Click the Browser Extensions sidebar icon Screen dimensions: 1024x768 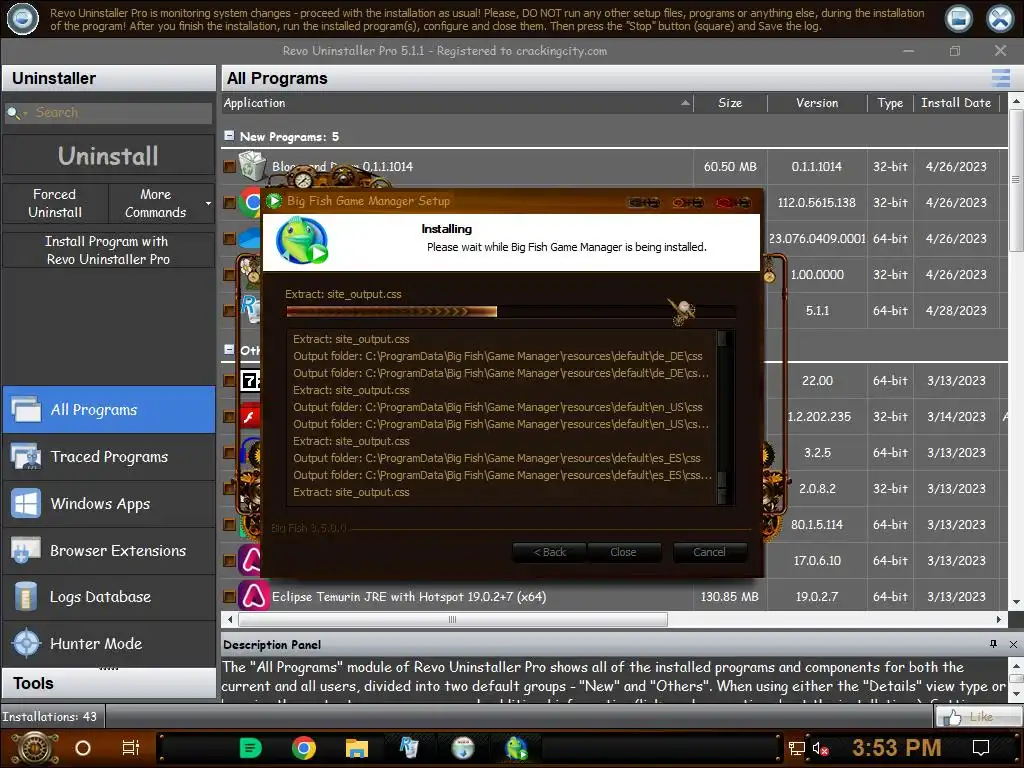(x=25, y=551)
